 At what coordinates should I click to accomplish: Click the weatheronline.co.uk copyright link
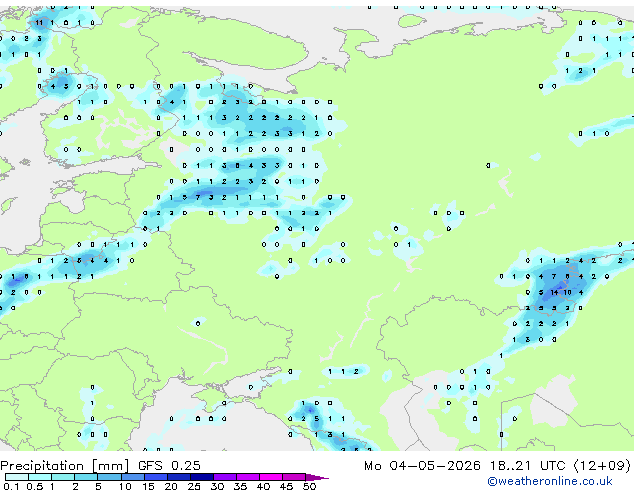(x=550, y=481)
